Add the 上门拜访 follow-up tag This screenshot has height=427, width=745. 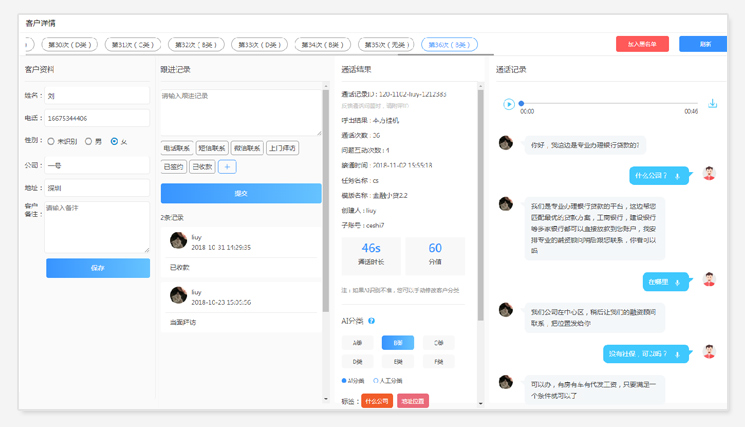pos(282,148)
